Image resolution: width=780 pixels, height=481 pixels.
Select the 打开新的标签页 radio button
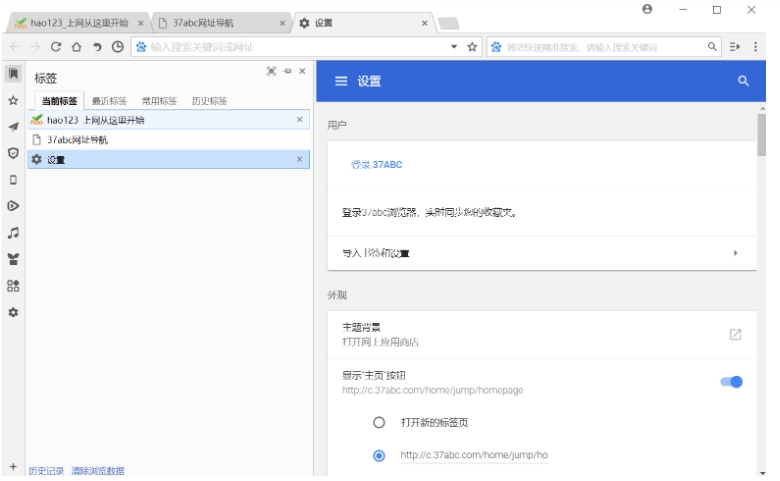(379, 422)
